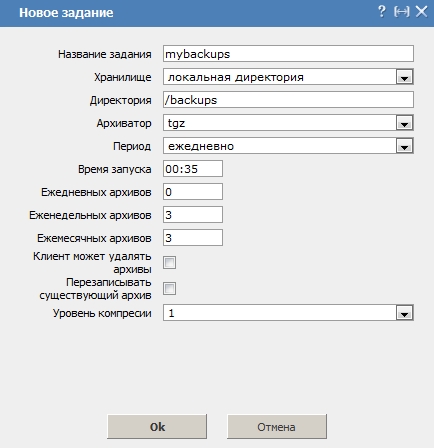Click the Уровень компресии label
Image resolution: width=434 pixels, height=448 pixels.
click(102, 313)
